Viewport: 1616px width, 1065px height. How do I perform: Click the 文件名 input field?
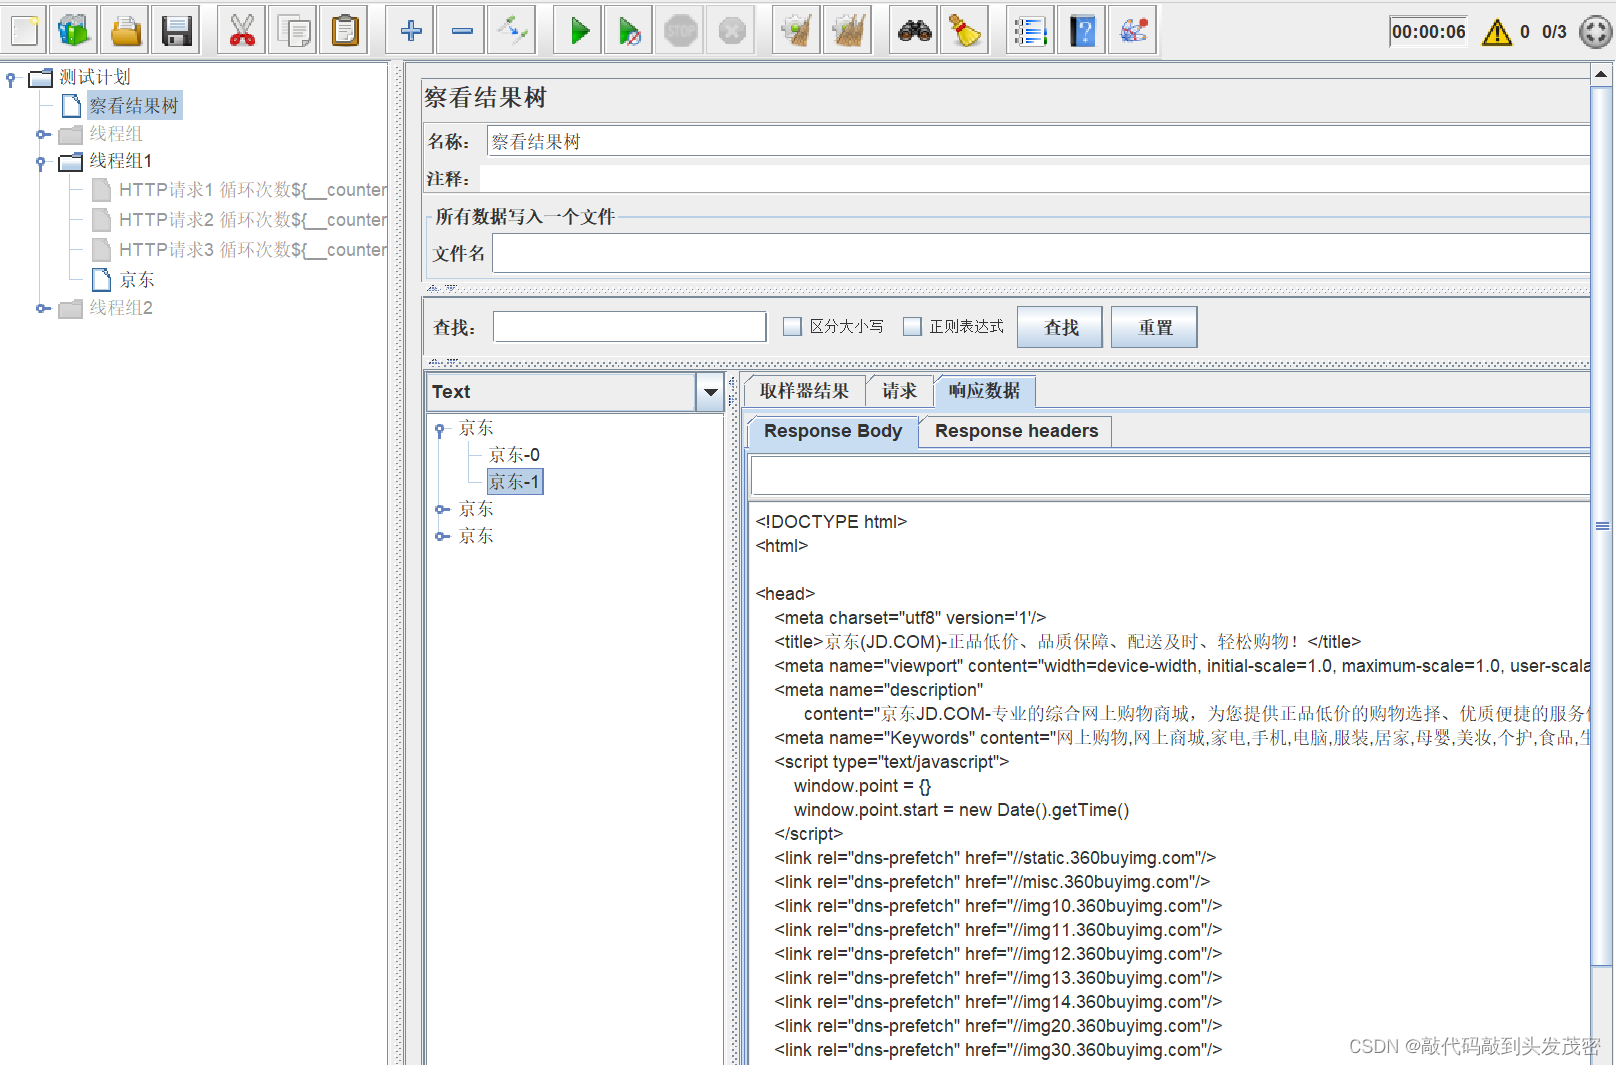(1041, 254)
